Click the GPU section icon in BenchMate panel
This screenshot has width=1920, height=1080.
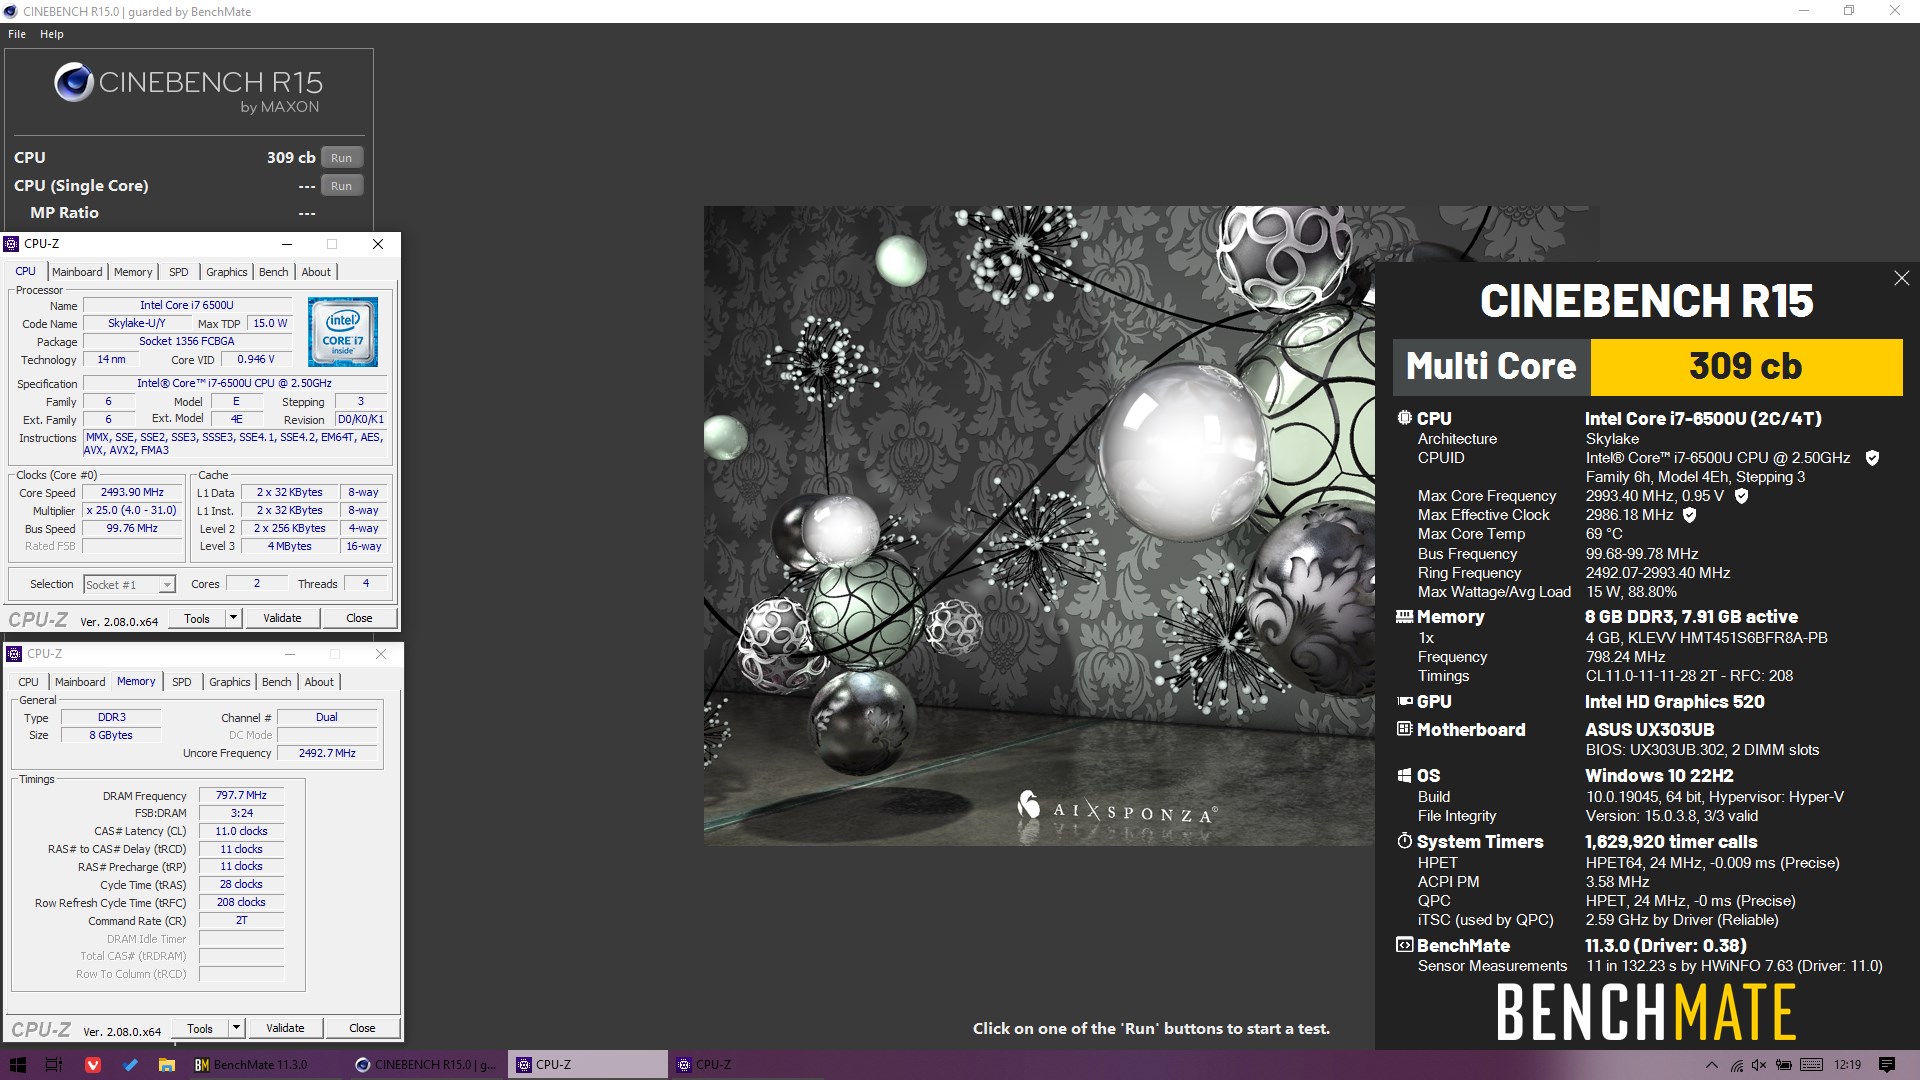coord(1405,702)
